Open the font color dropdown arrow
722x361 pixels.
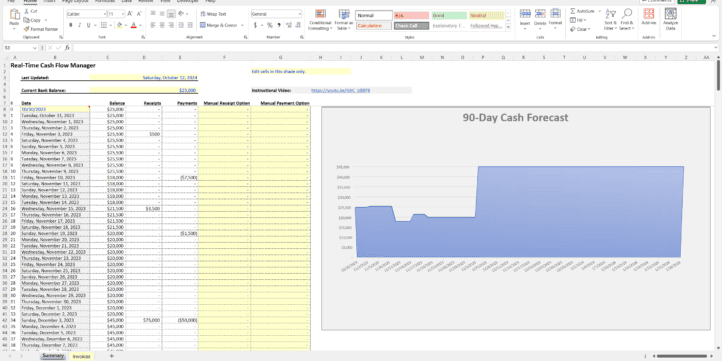140,25
